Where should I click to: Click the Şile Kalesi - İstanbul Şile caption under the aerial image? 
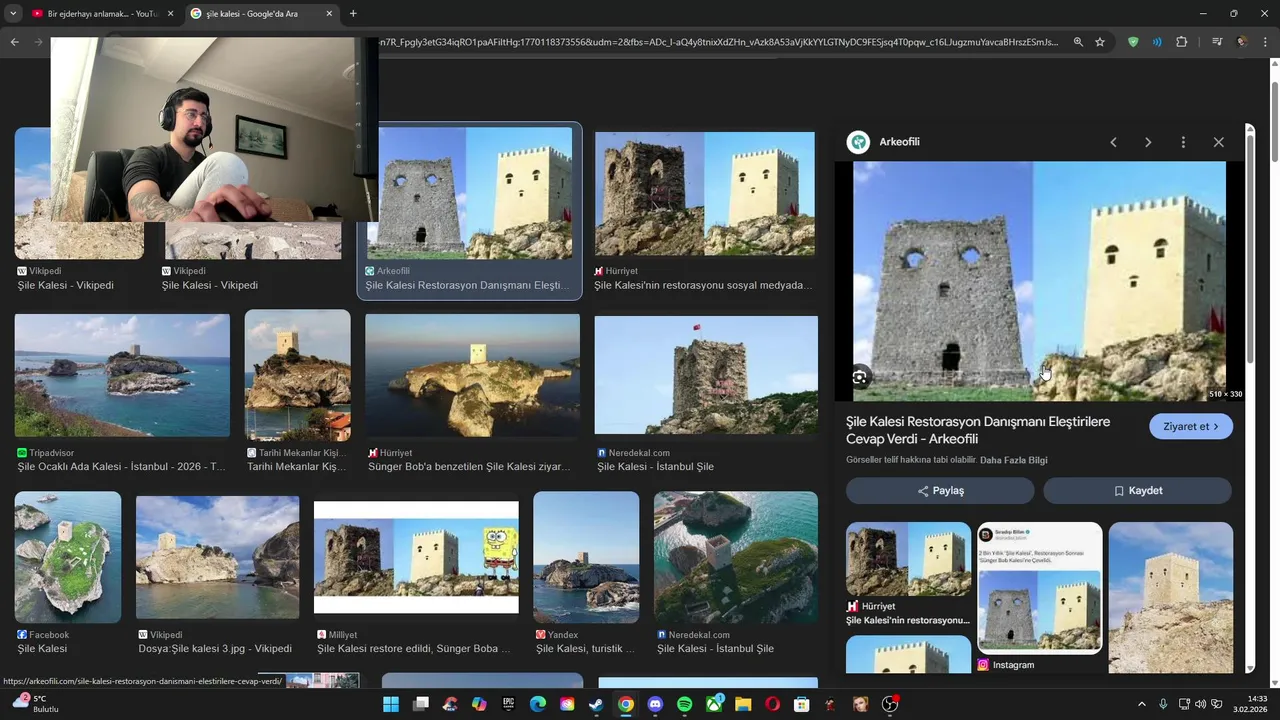pyautogui.click(x=715, y=649)
